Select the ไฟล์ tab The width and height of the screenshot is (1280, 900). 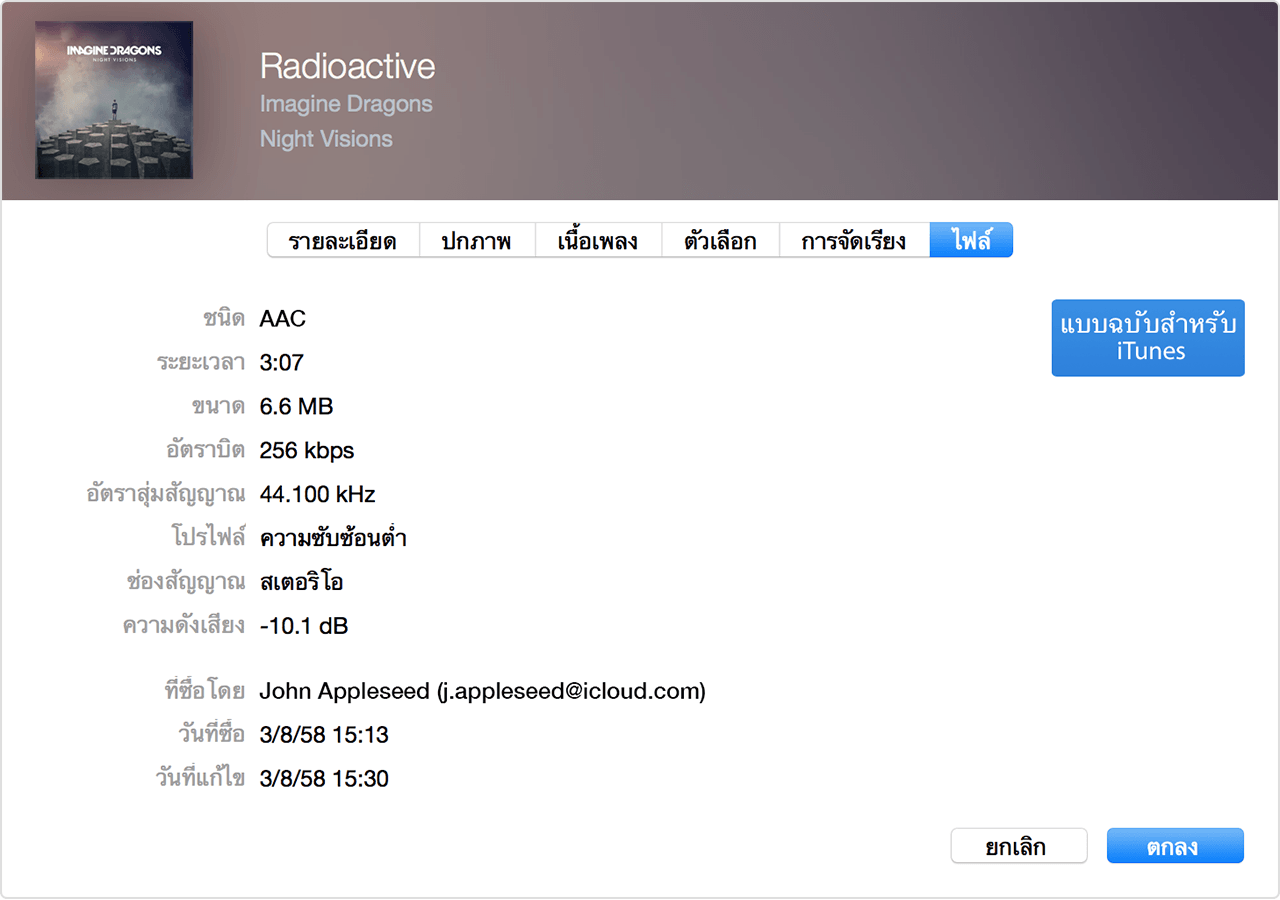(971, 240)
